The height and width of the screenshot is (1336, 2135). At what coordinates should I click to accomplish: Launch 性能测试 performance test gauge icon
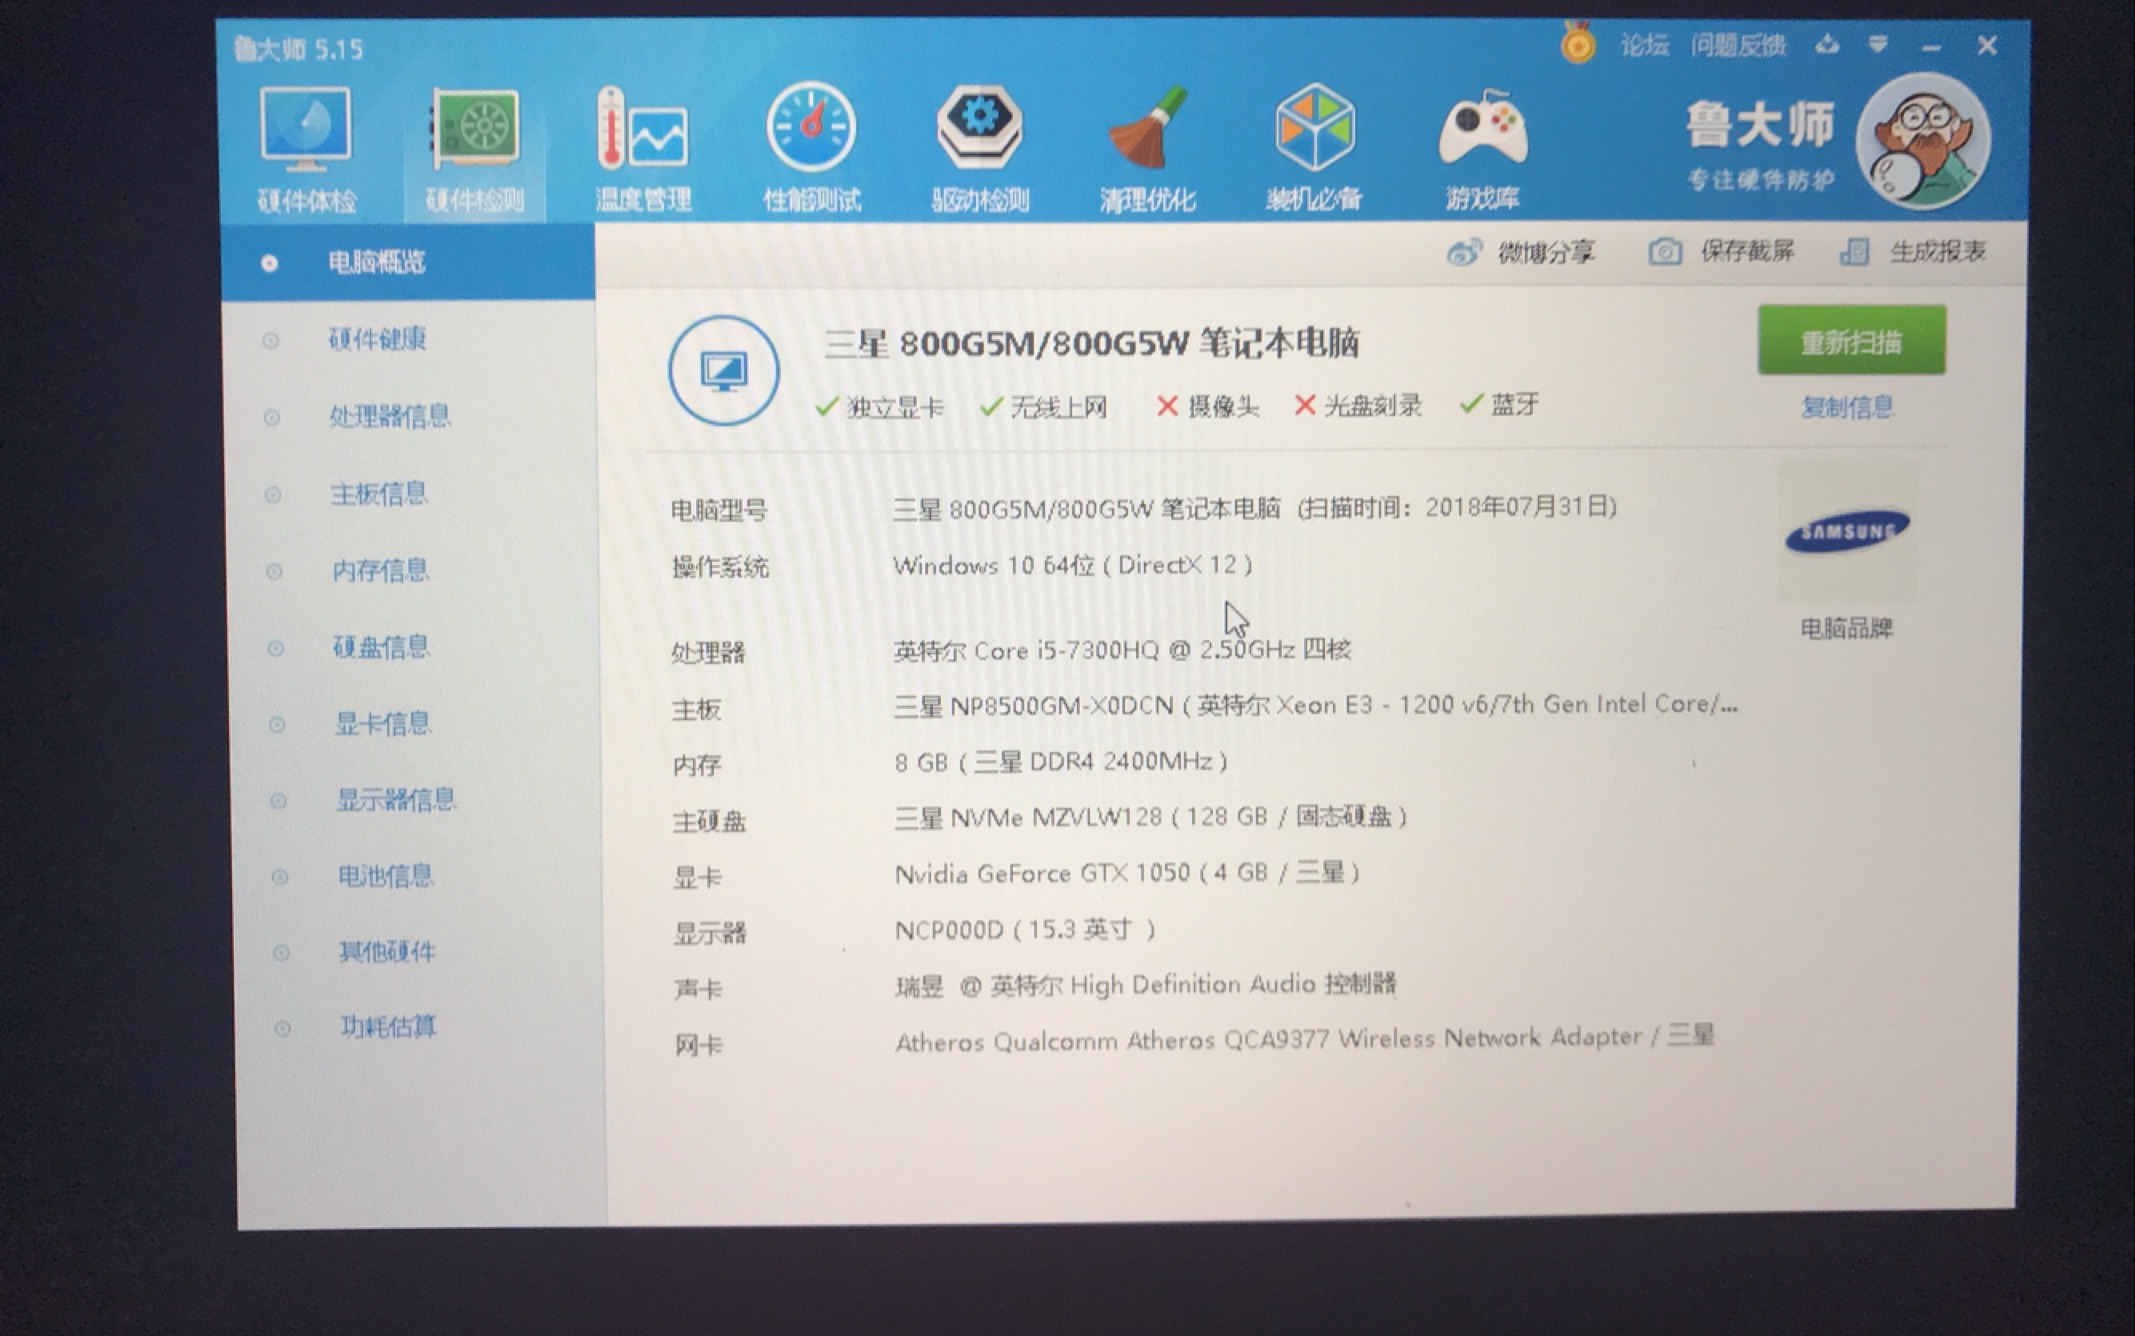click(x=811, y=146)
